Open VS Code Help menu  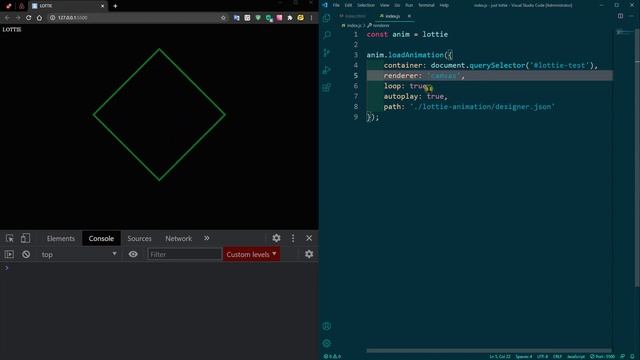coord(444,5)
